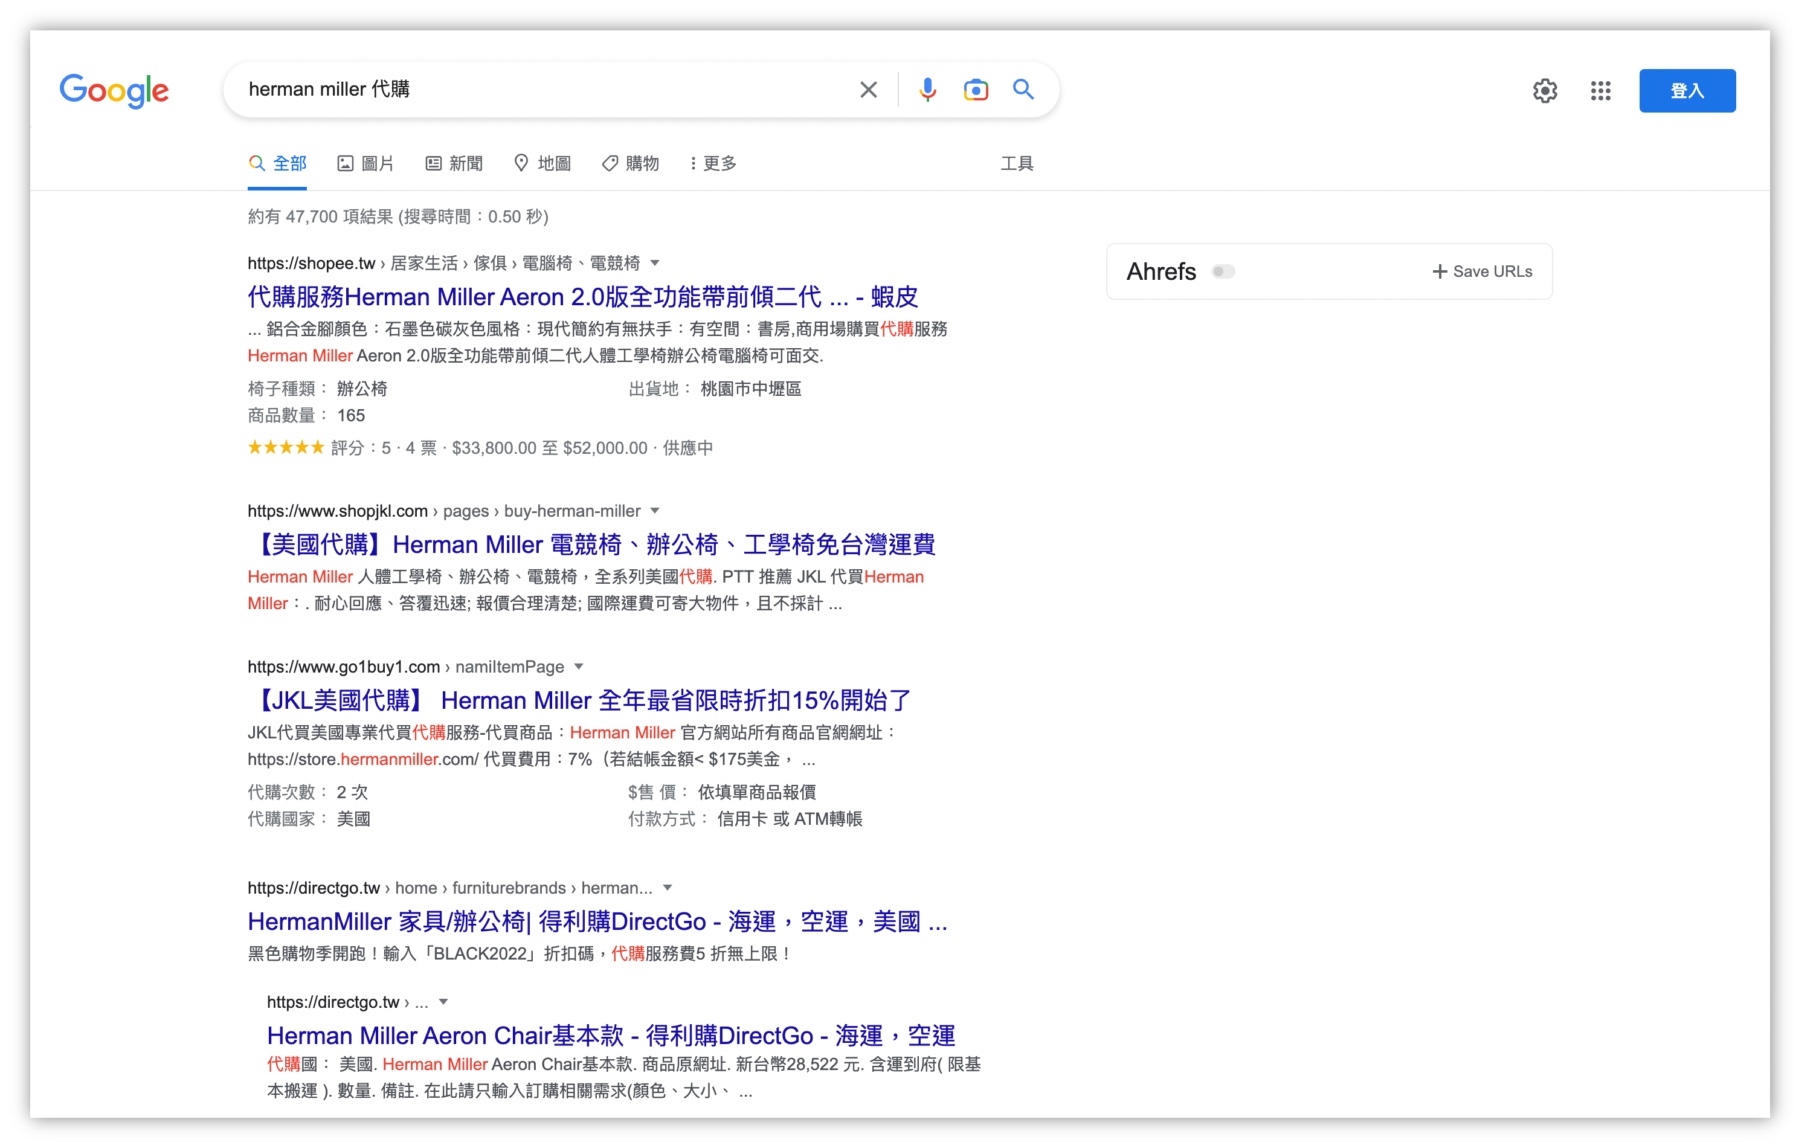Open dropdown arrow beside shopjkl.com URL

coord(655,510)
